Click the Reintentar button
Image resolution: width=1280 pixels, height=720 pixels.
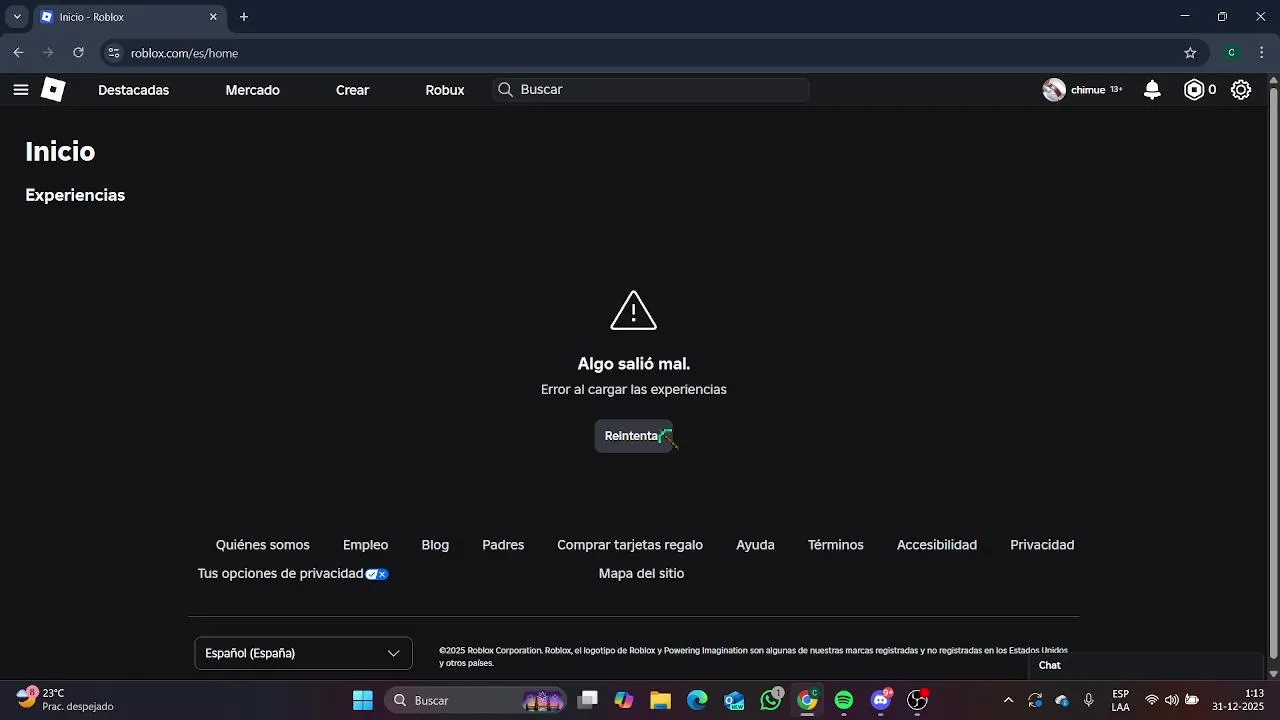(x=634, y=436)
